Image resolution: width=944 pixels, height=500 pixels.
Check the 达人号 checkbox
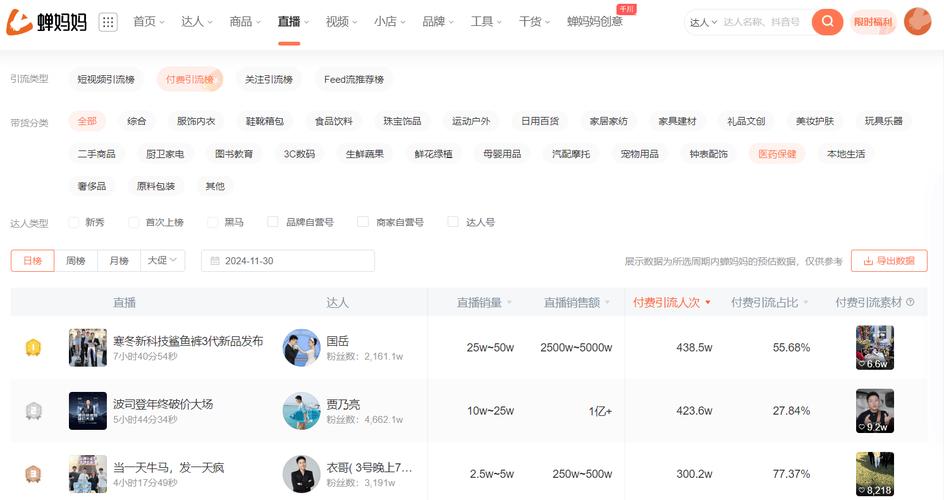click(x=453, y=222)
